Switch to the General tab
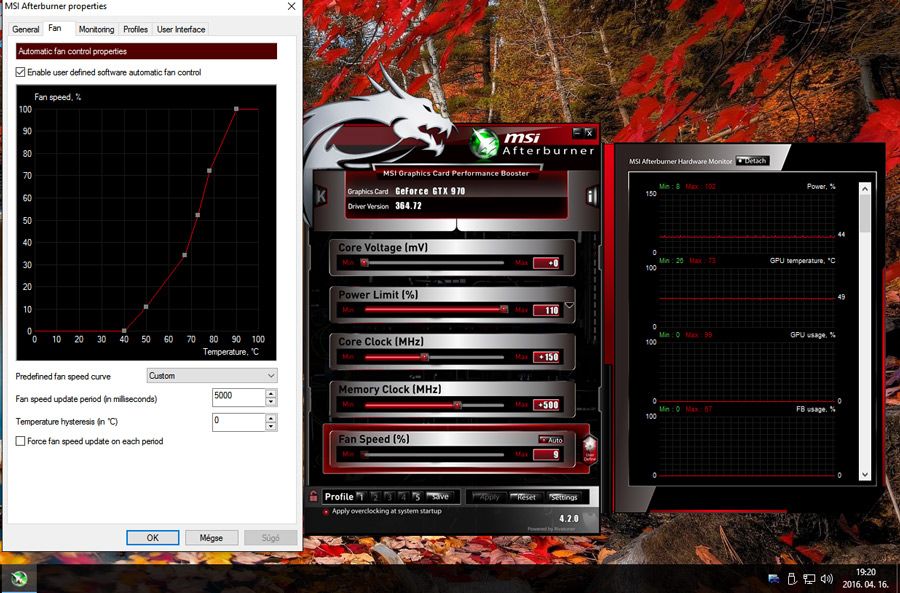 (26, 29)
